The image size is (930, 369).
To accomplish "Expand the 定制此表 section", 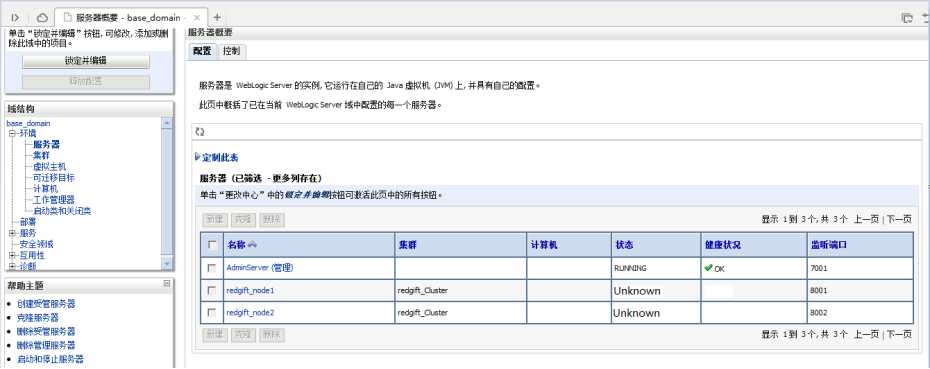I will coord(216,157).
